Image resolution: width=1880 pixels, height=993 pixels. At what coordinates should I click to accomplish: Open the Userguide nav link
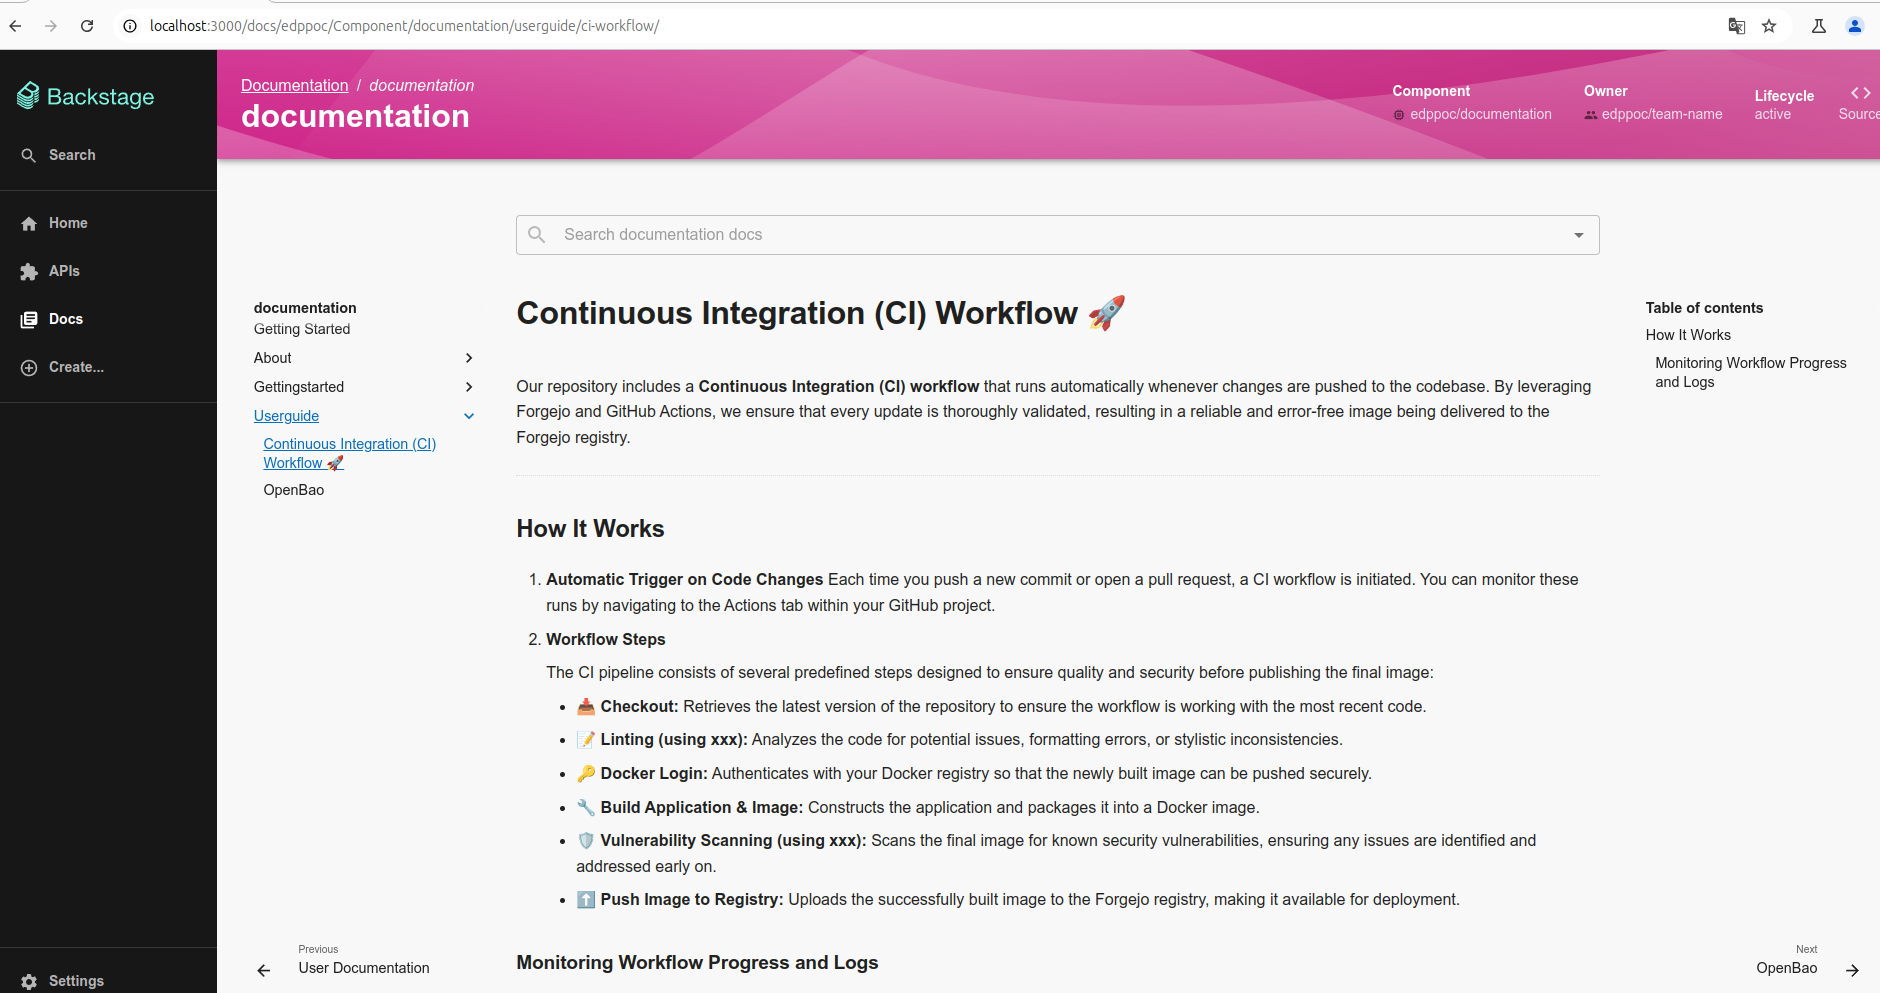[x=286, y=416]
